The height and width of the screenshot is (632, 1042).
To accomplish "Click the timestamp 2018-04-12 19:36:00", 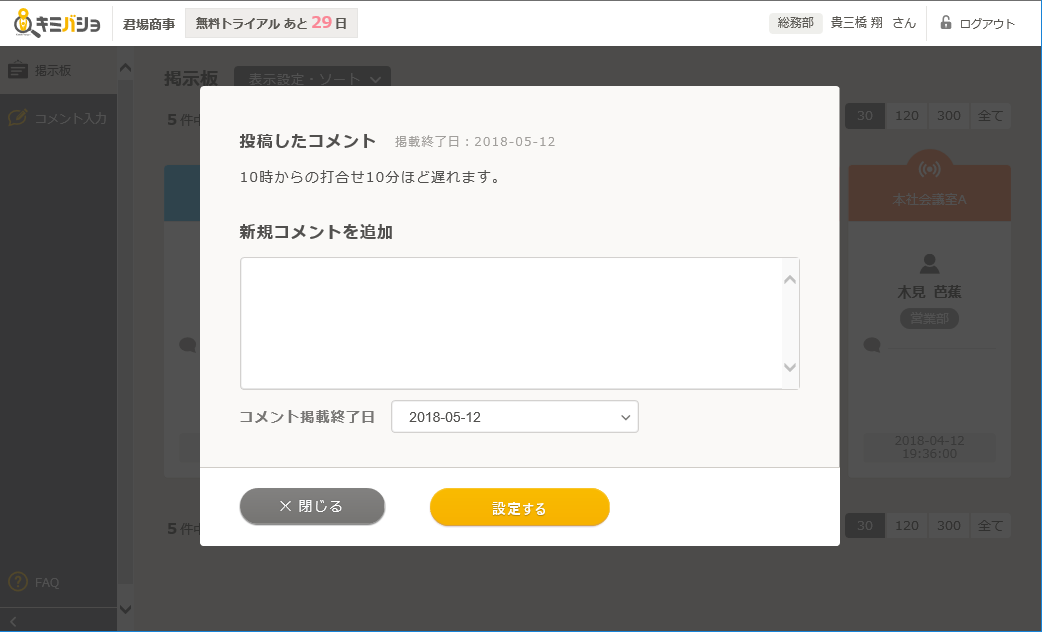I will [x=929, y=447].
